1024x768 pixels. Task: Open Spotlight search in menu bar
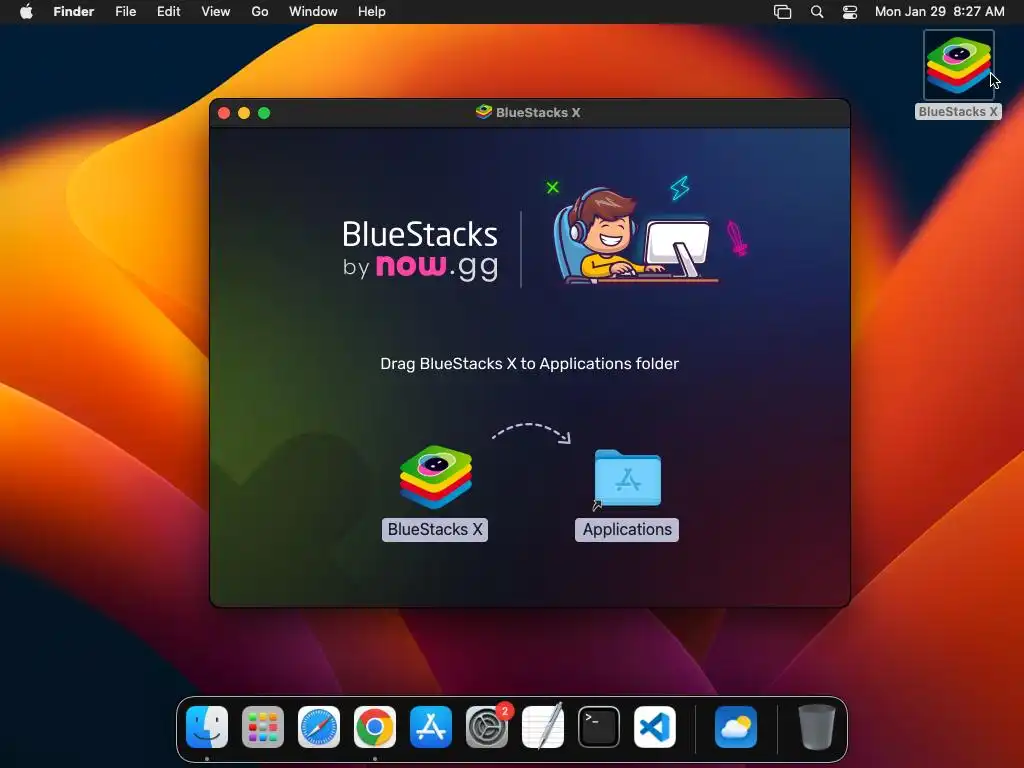(x=817, y=12)
